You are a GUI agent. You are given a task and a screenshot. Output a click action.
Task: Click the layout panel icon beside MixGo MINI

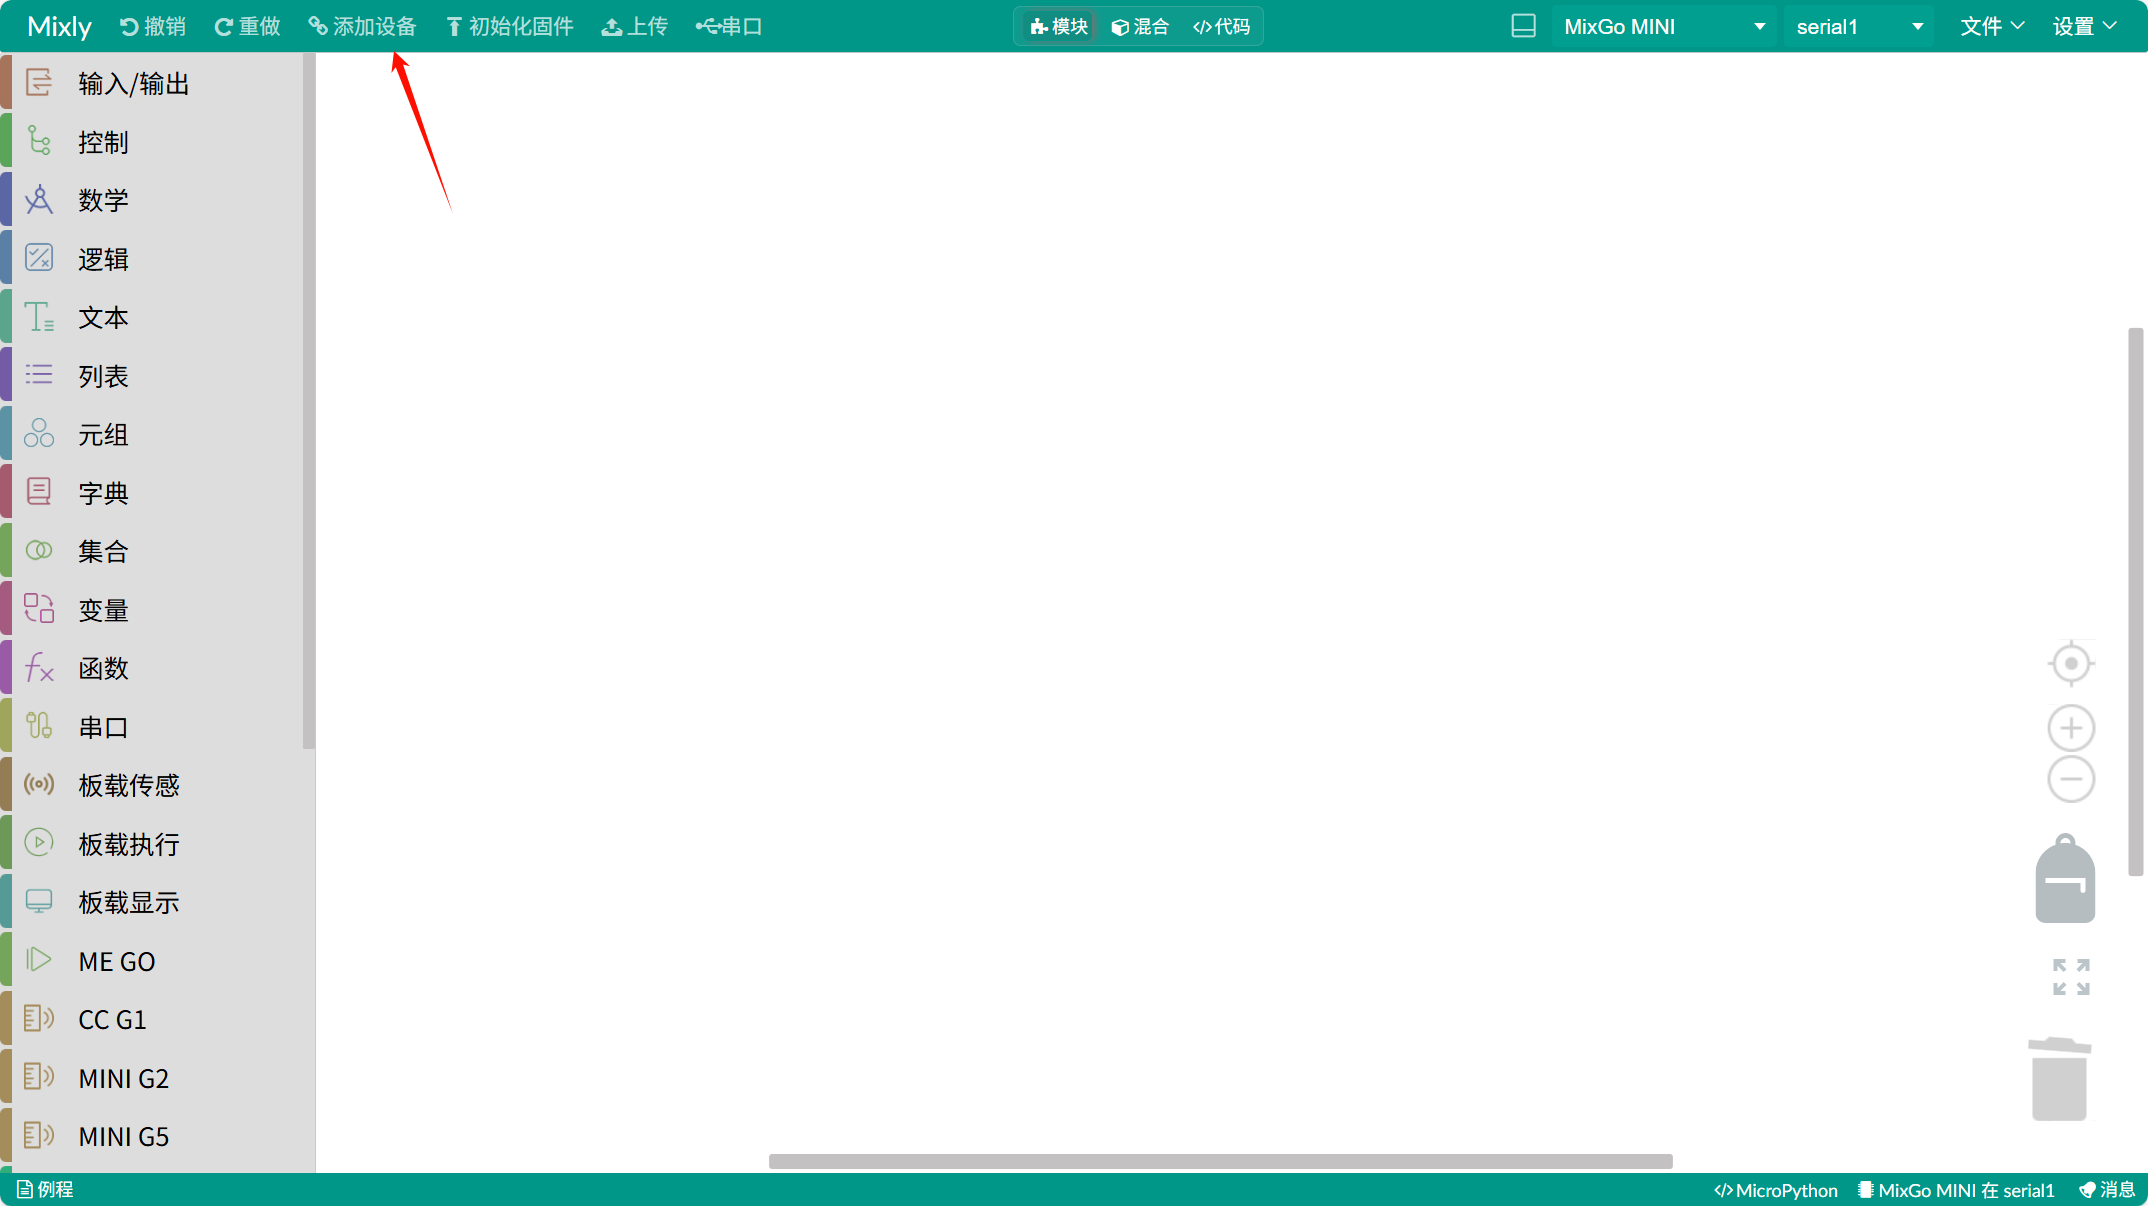[x=1523, y=26]
